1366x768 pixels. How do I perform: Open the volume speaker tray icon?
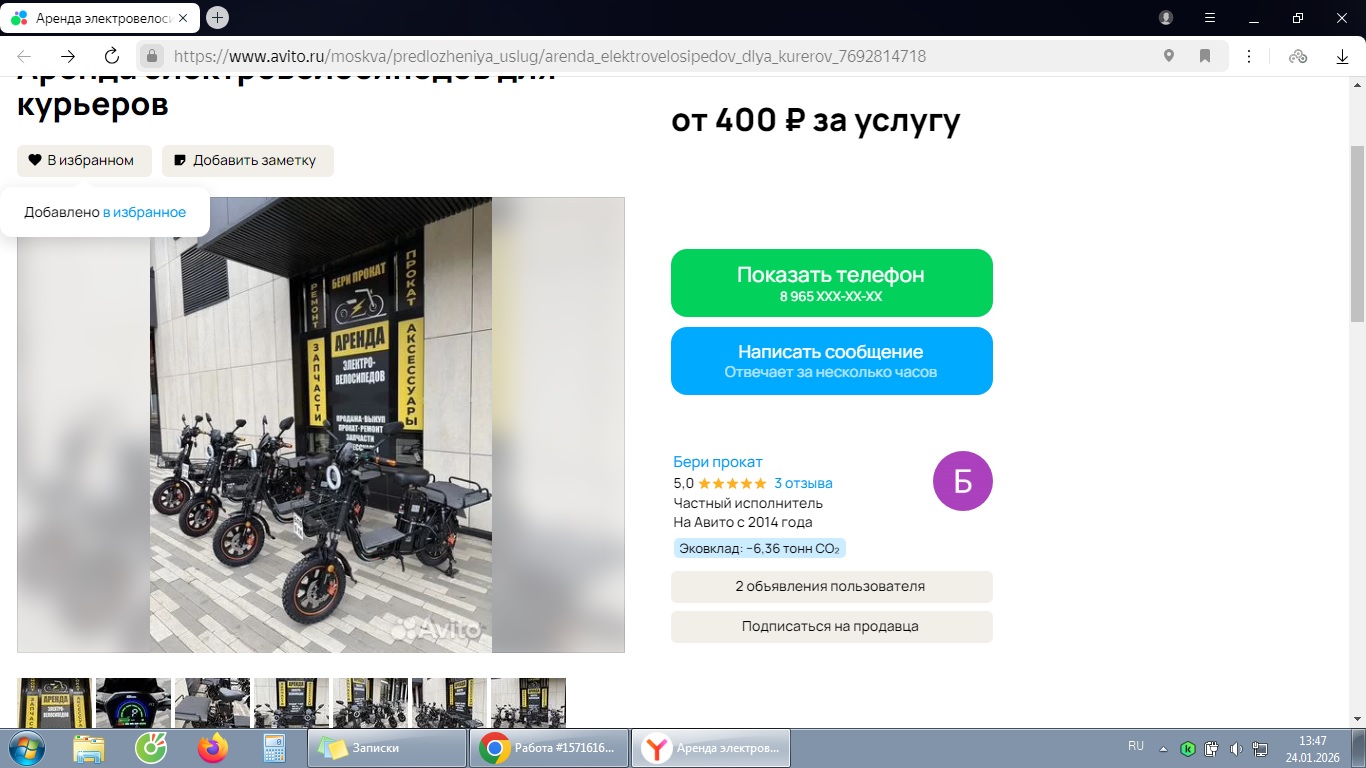[1236, 748]
